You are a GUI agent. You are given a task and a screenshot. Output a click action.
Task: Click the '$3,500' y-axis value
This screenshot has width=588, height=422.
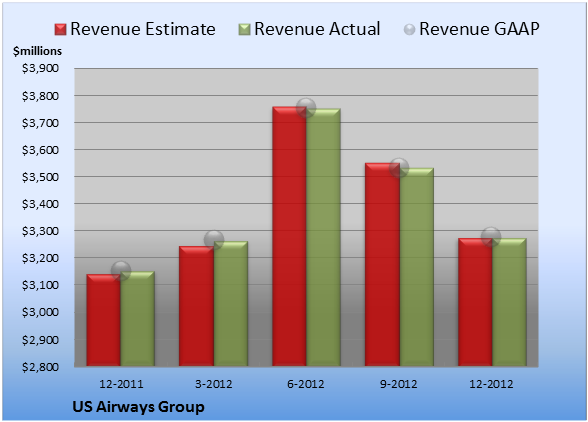coord(40,177)
